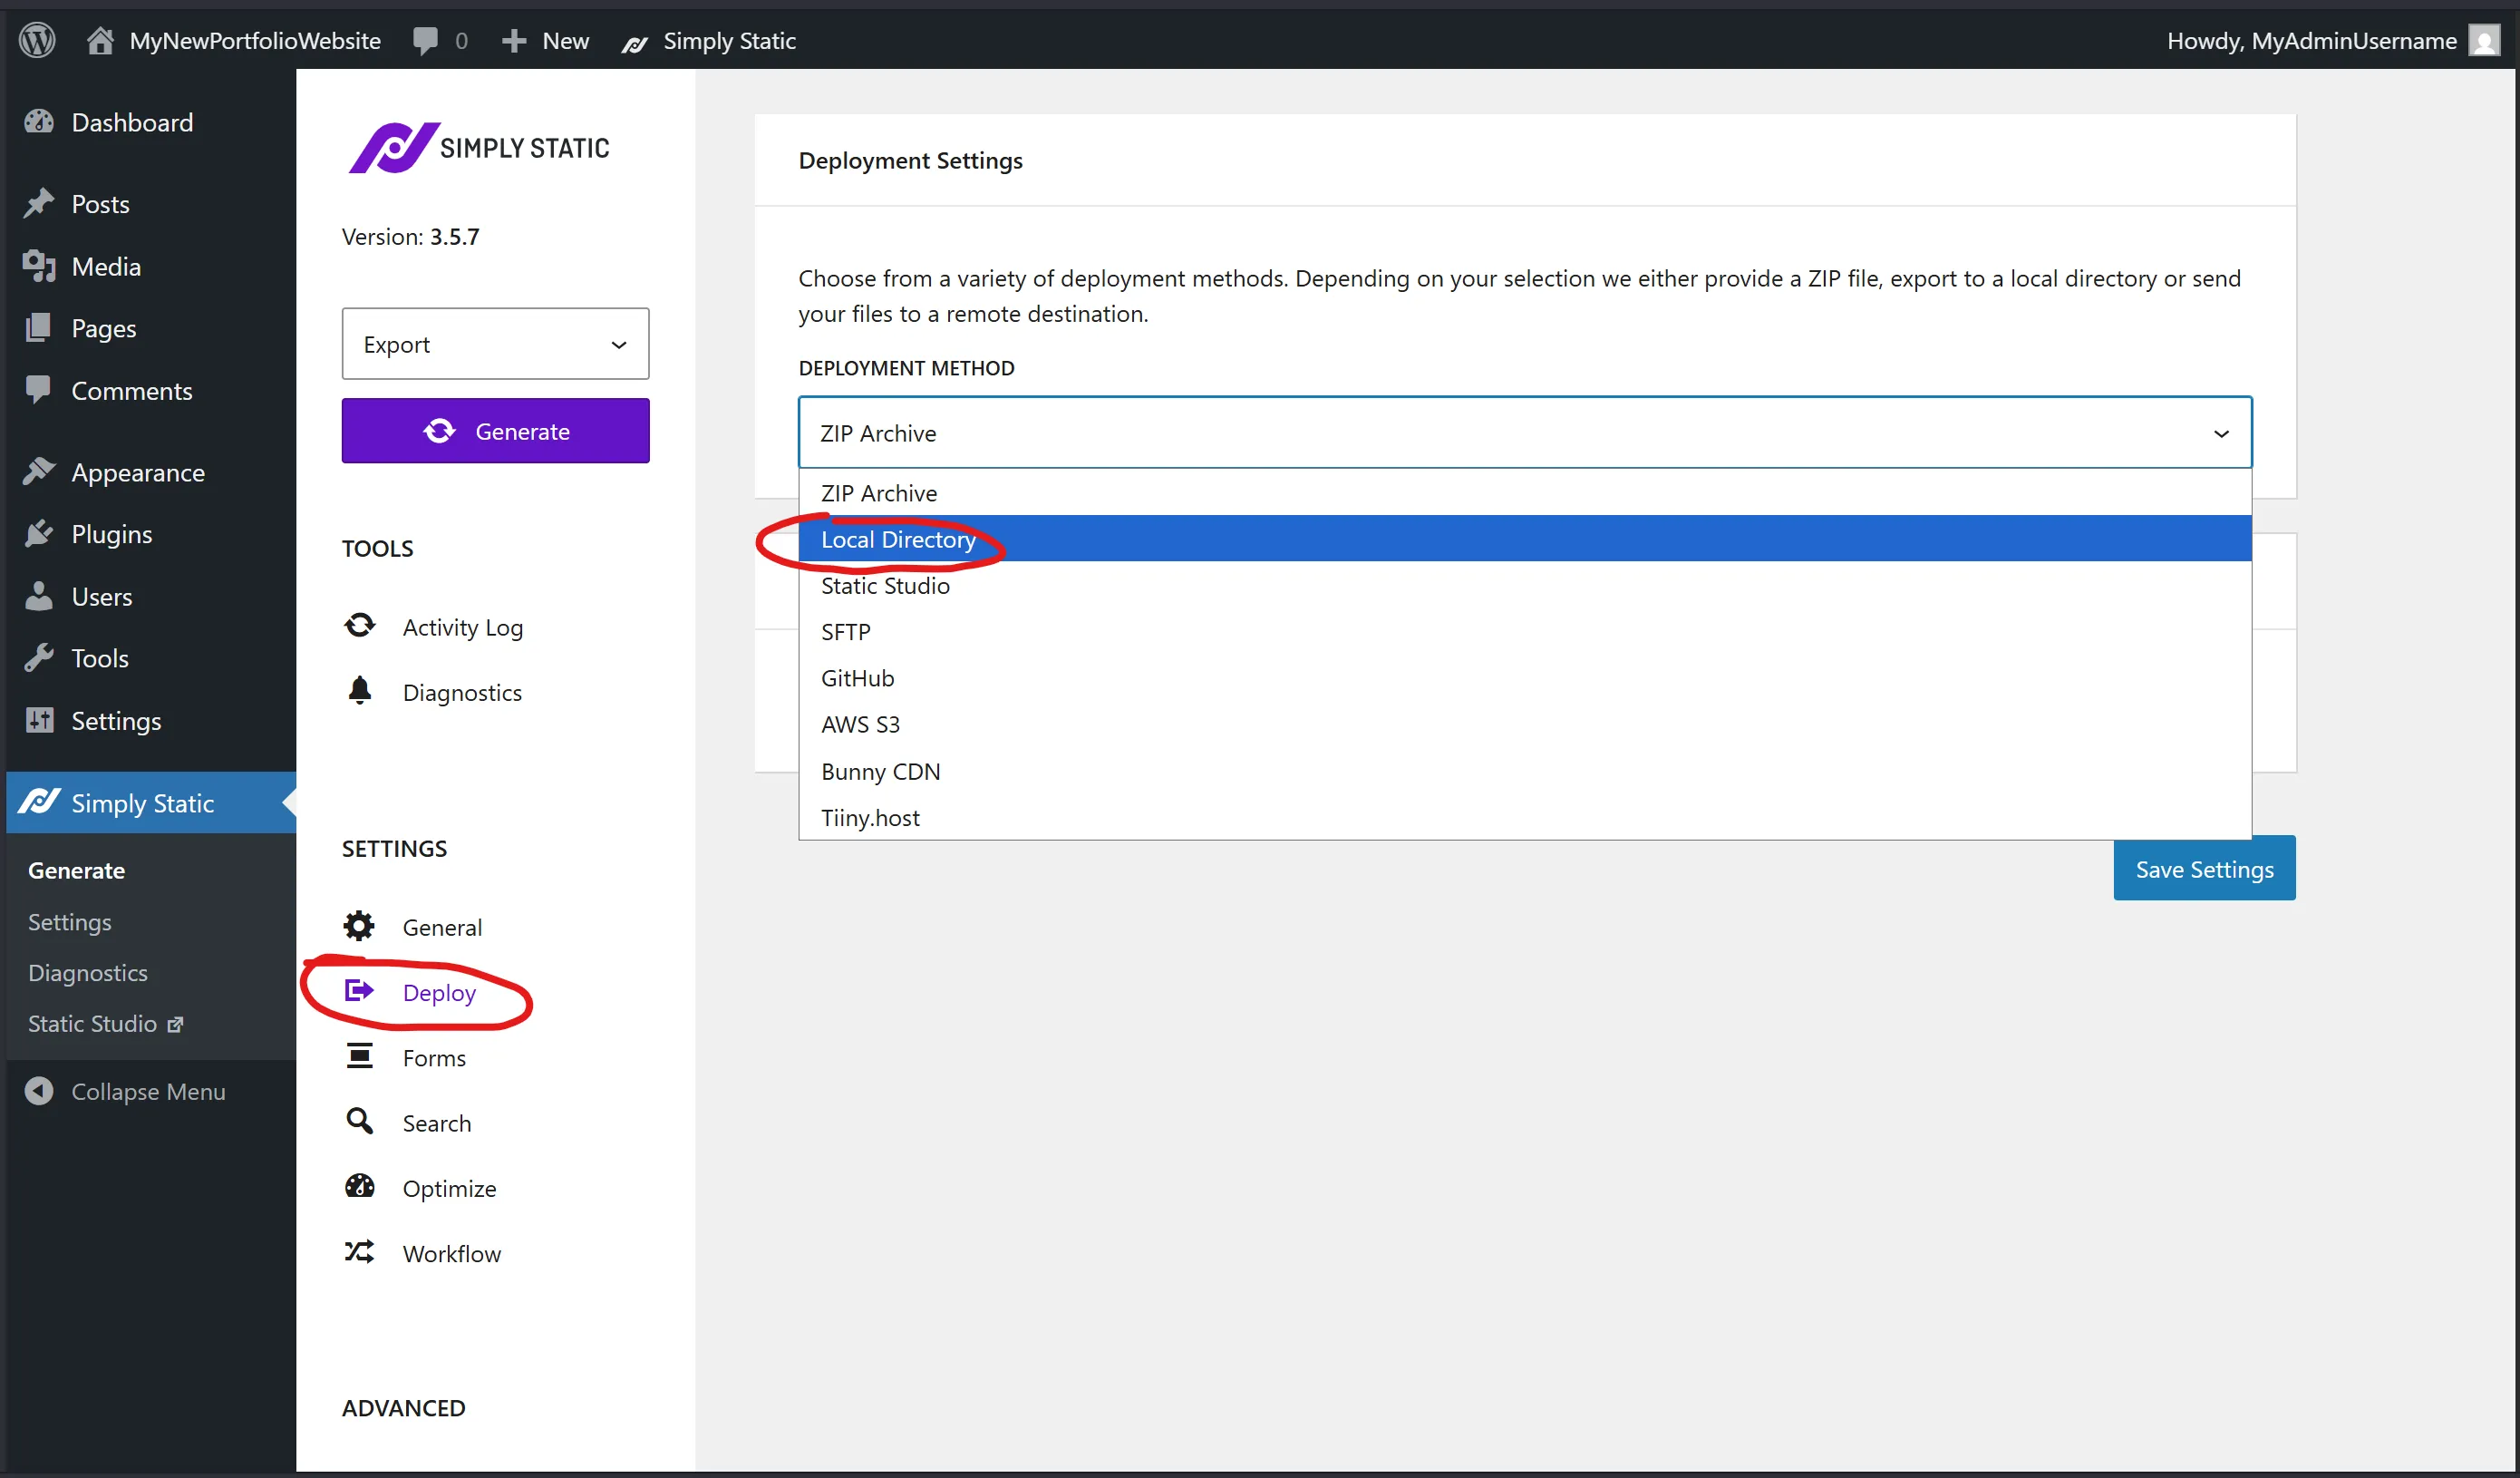Click the Save Settings button
Screen dimensions: 2520x1478
2203,868
